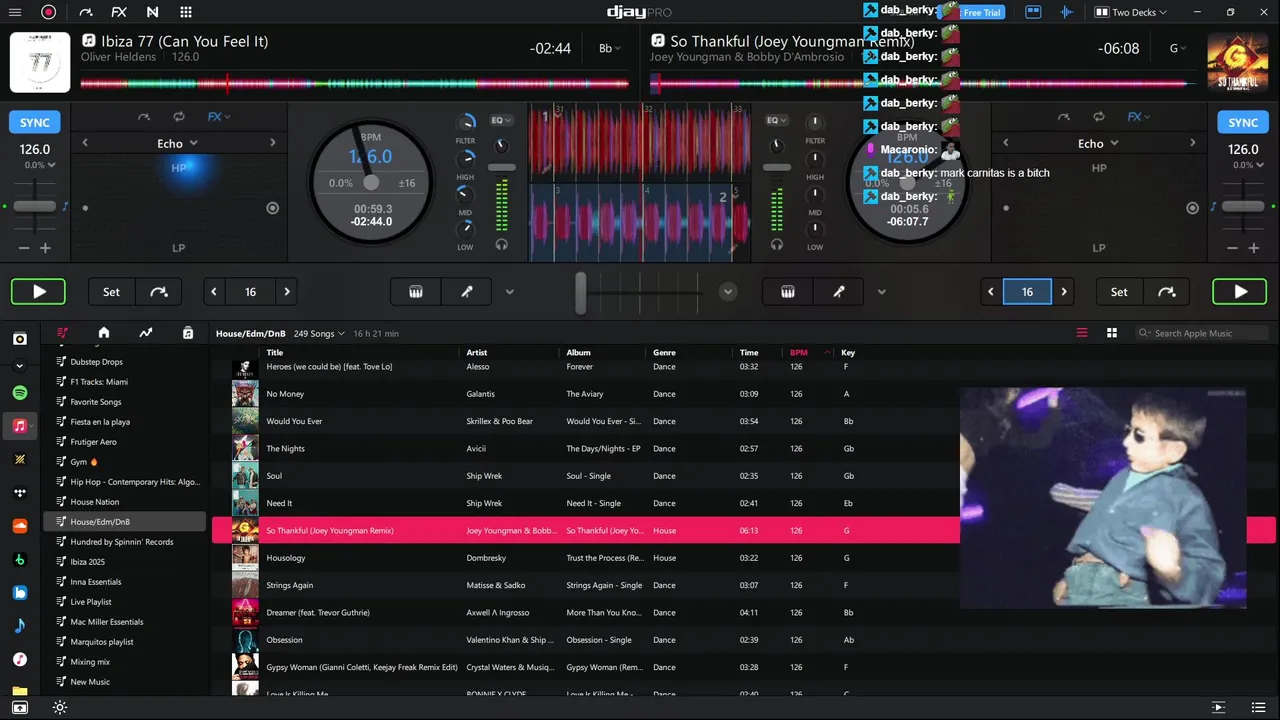Click Set cue on right deck
Viewport: 1280px width, 720px height.
coord(1119,292)
